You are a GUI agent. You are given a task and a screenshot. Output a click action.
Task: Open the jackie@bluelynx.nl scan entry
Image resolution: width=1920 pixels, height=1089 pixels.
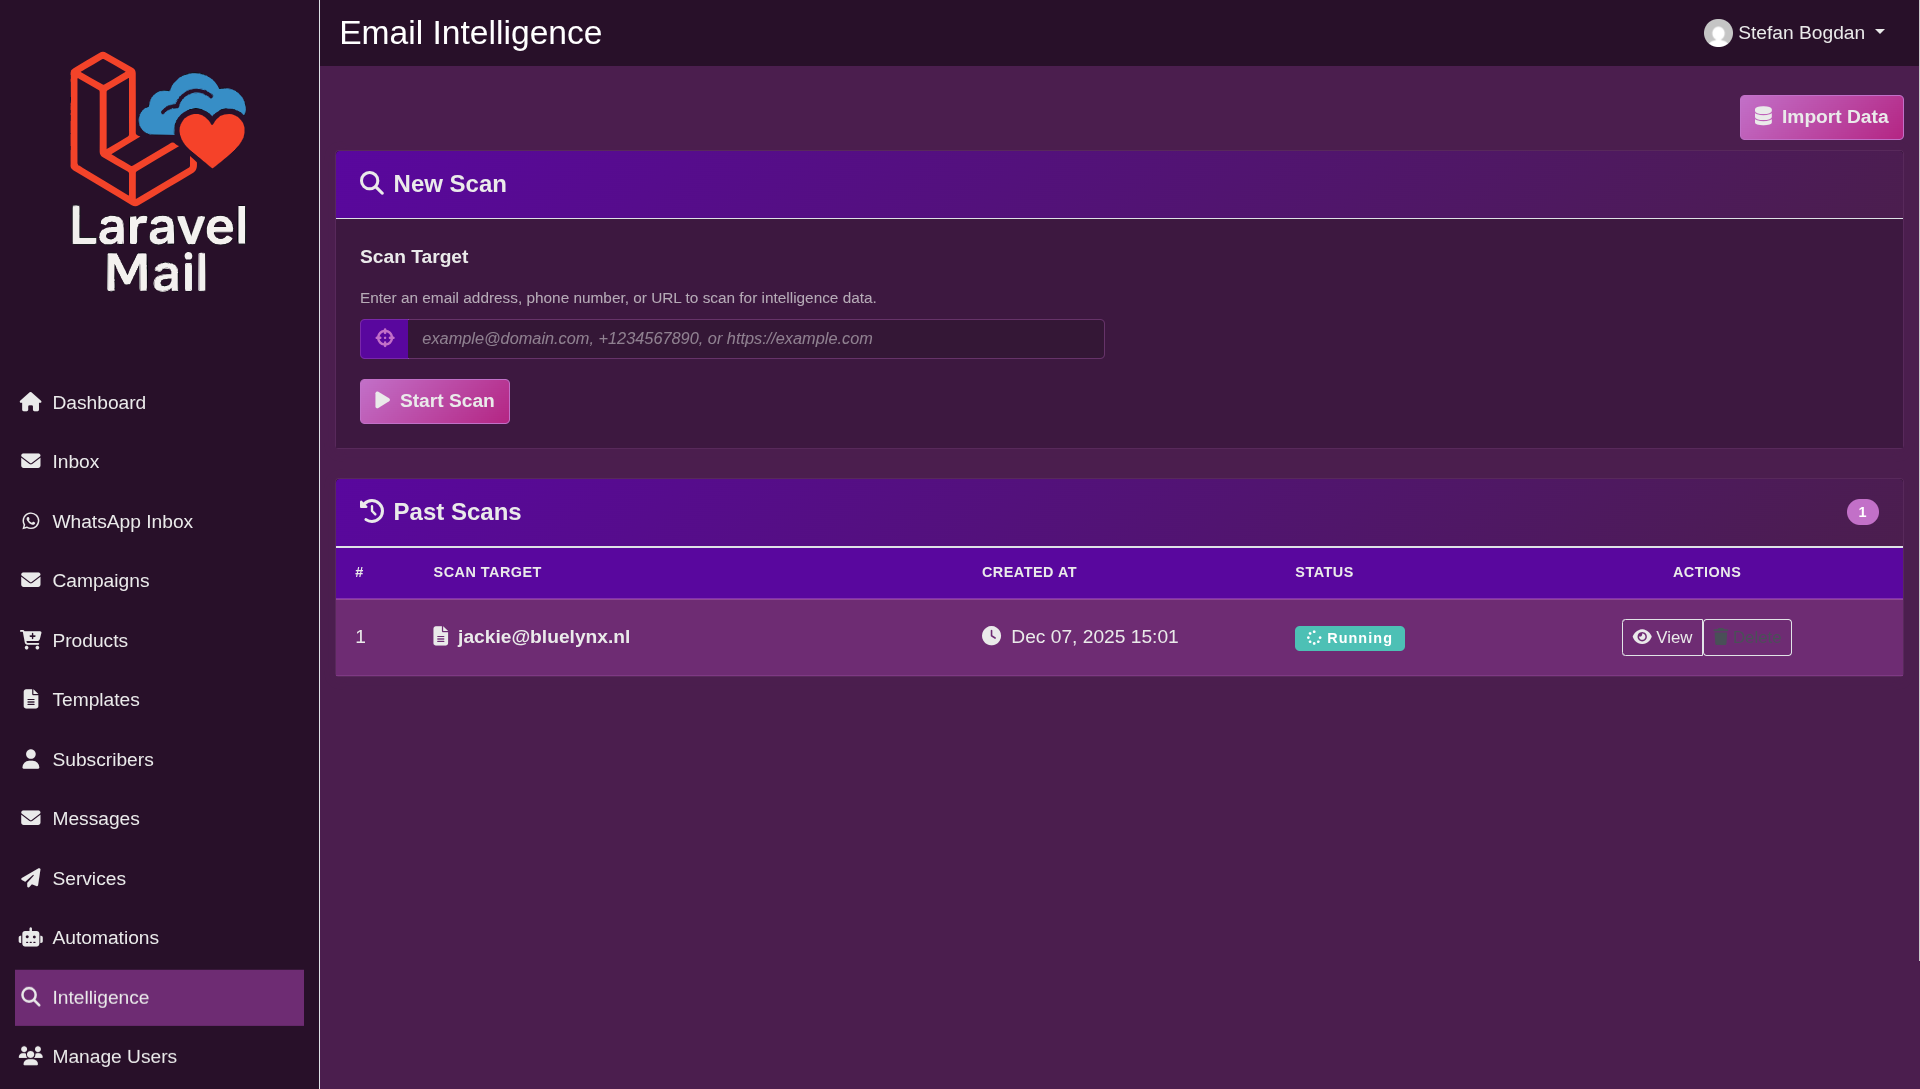(543, 636)
